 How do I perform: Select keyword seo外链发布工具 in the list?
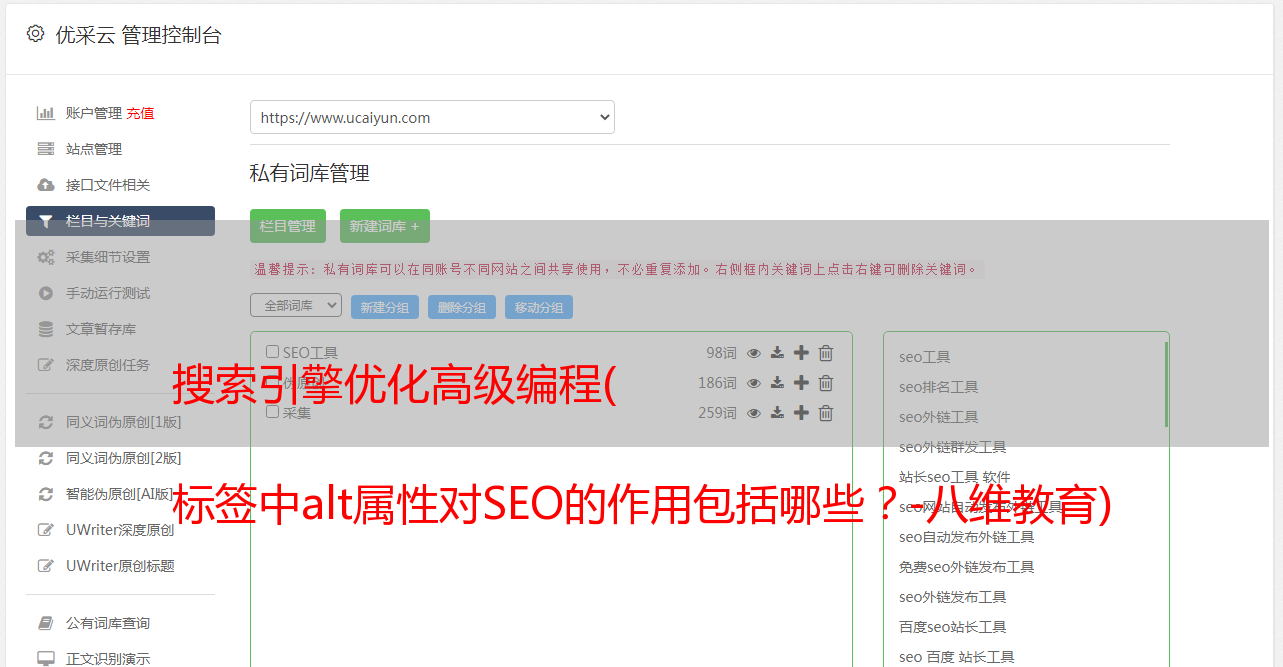pyautogui.click(x=952, y=597)
